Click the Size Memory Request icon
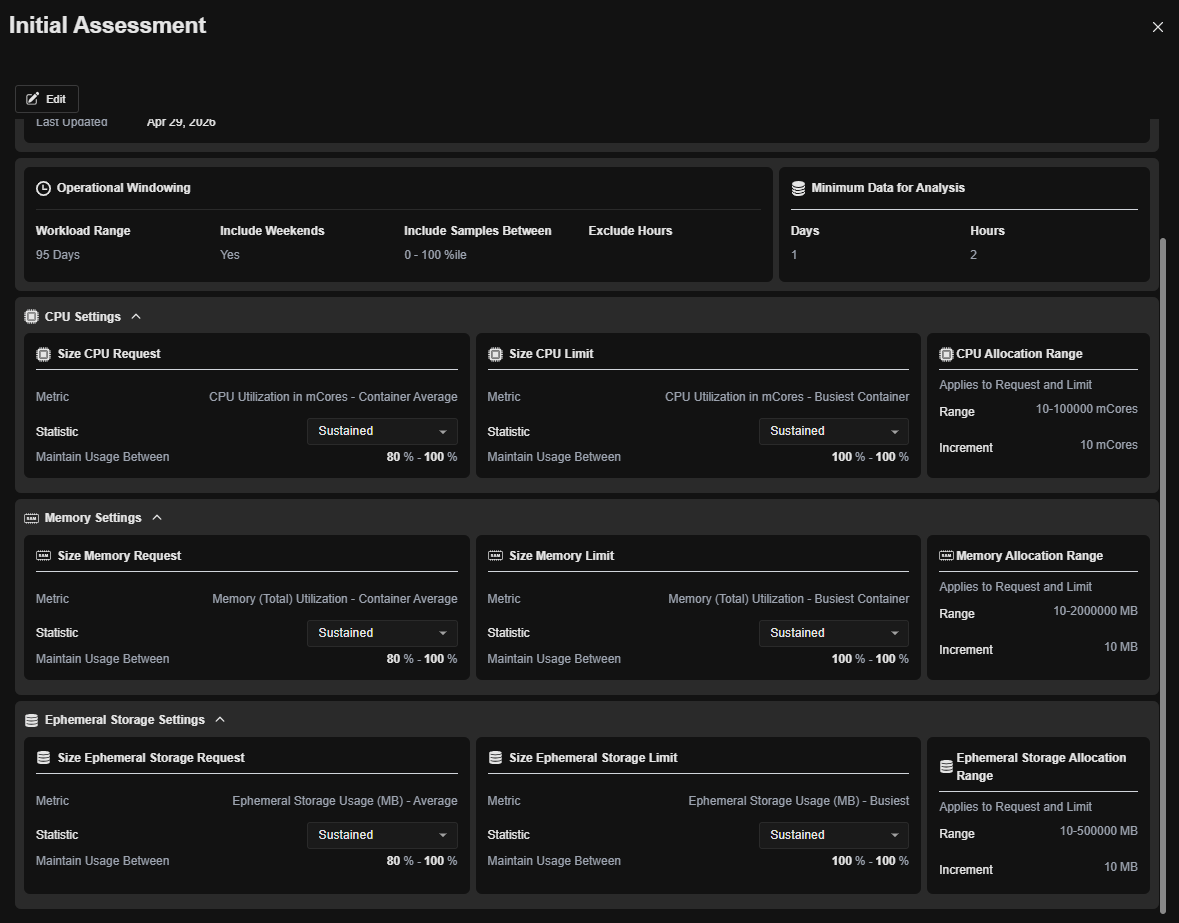Screen dimensions: 1179x923 tap(43, 555)
